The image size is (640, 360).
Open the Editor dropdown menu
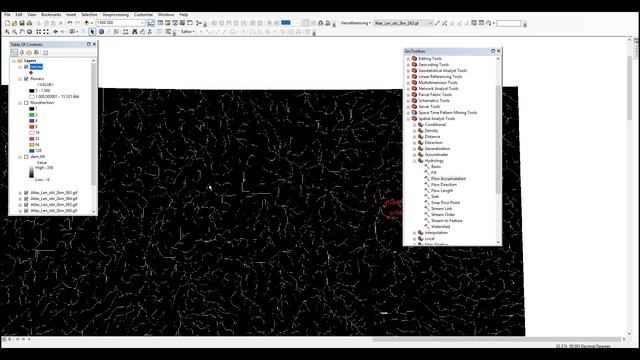pyautogui.click(x=187, y=32)
